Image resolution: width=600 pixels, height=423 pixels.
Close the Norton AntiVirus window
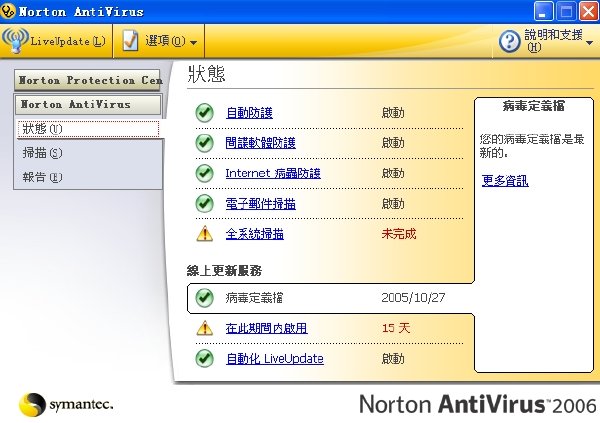[588, 11]
